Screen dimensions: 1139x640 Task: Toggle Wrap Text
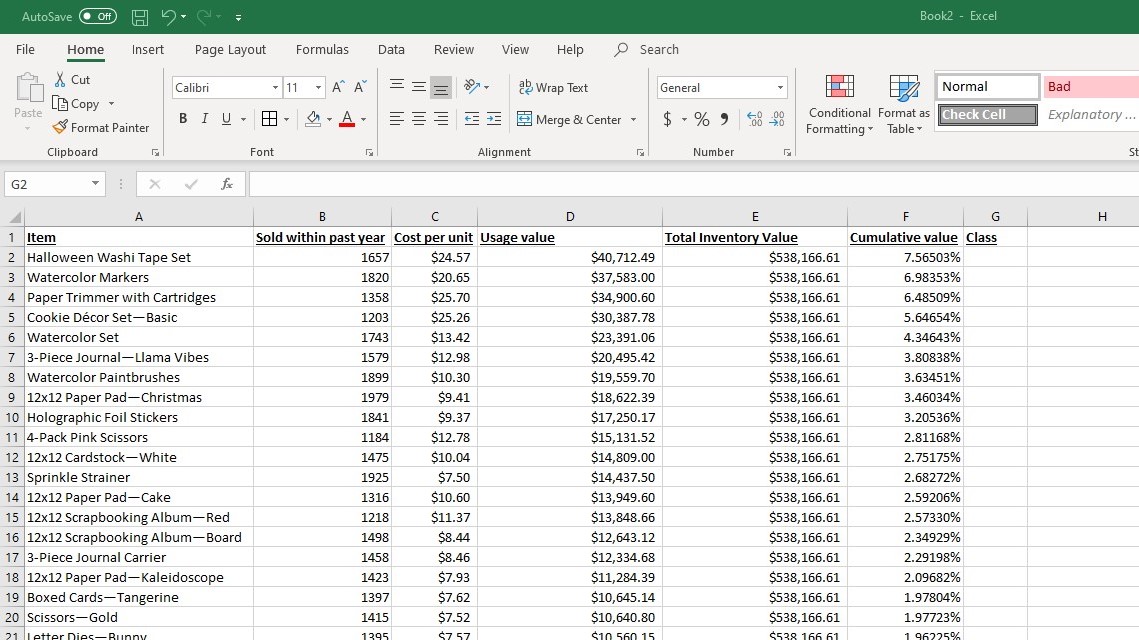(554, 87)
